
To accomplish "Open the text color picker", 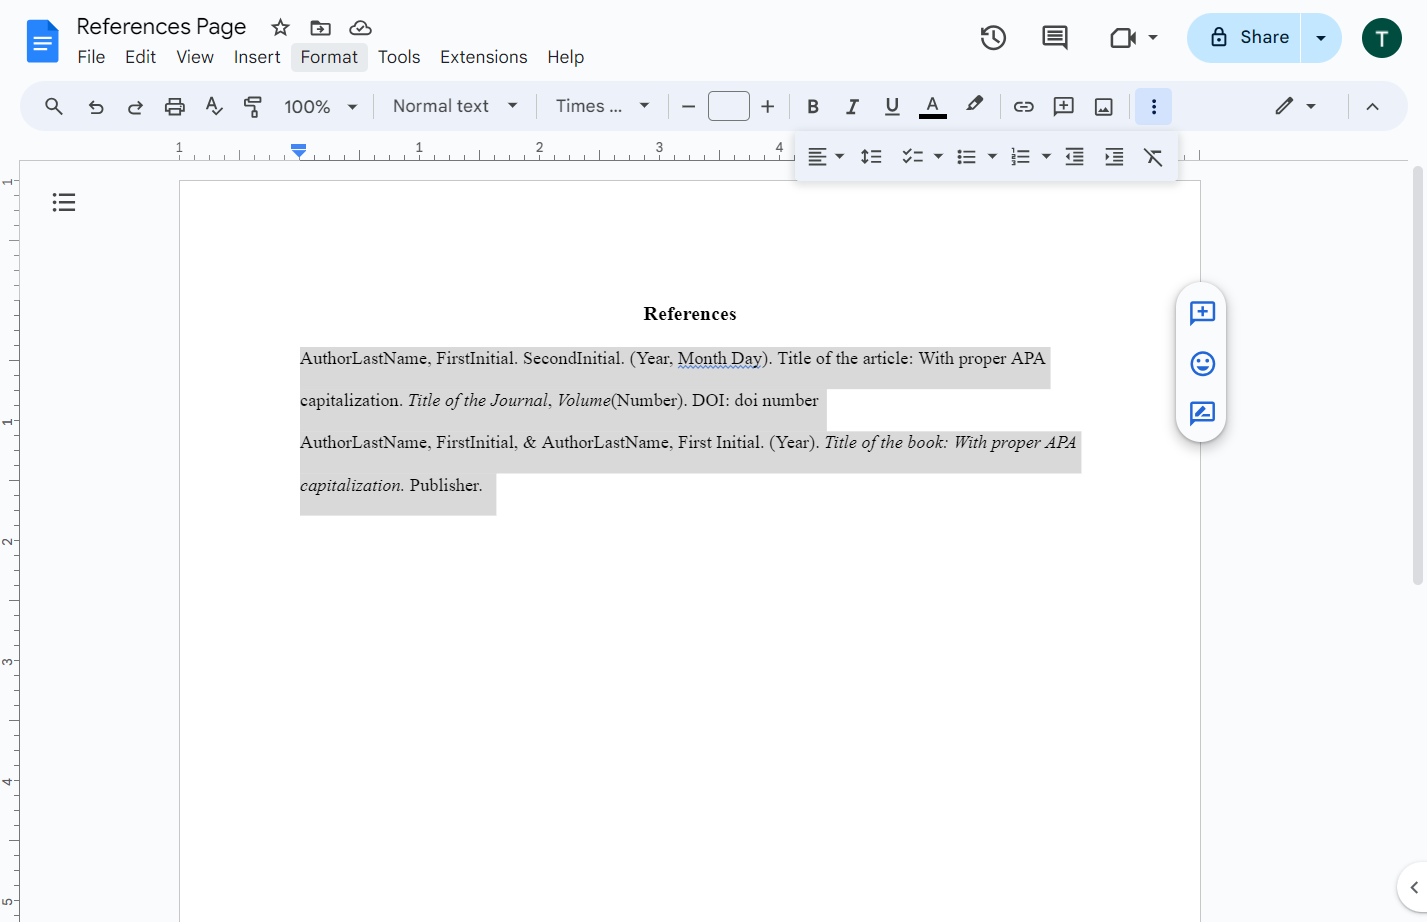I will 933,106.
